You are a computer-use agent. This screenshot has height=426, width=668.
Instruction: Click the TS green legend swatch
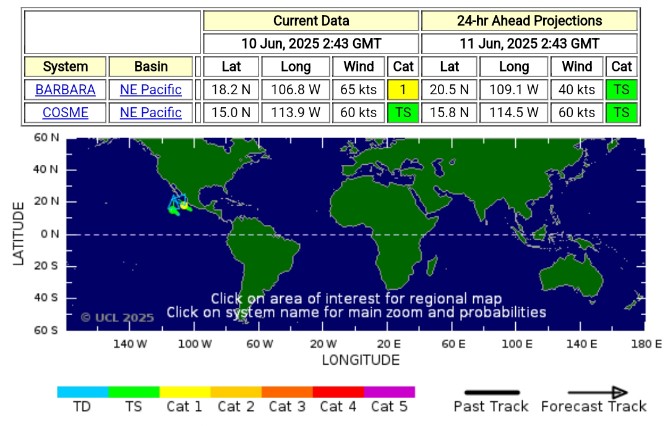(134, 392)
